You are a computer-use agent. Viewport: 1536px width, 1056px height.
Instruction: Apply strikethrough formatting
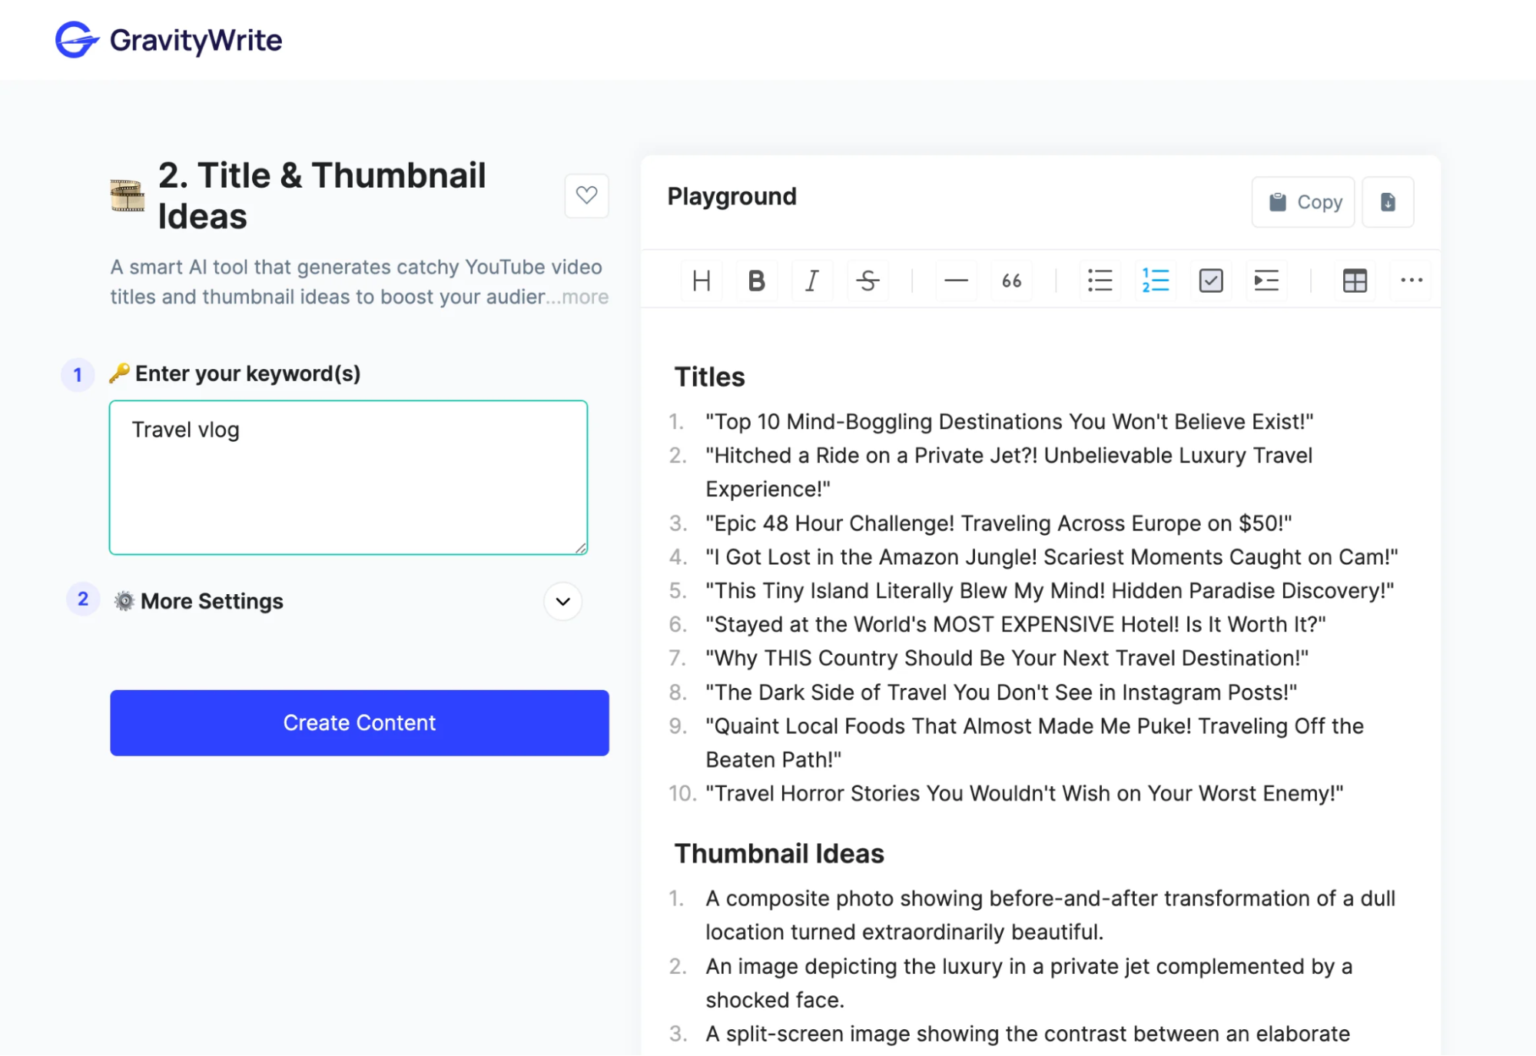pyautogui.click(x=867, y=280)
